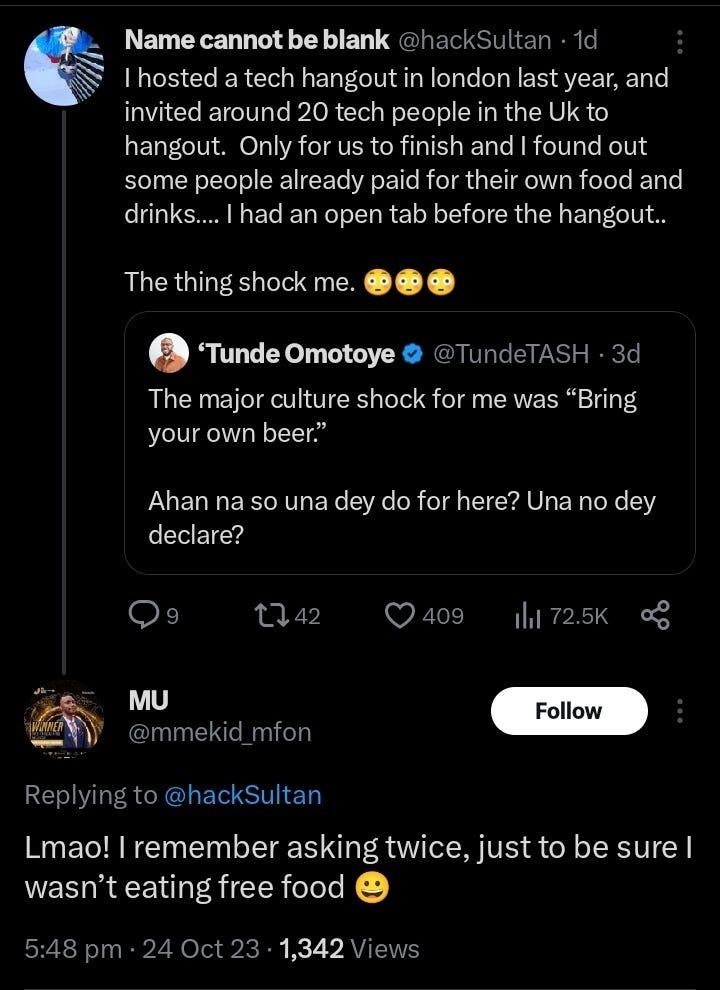720x990 pixels.
Task: Open the post view analytics icon
Action: click(527, 616)
